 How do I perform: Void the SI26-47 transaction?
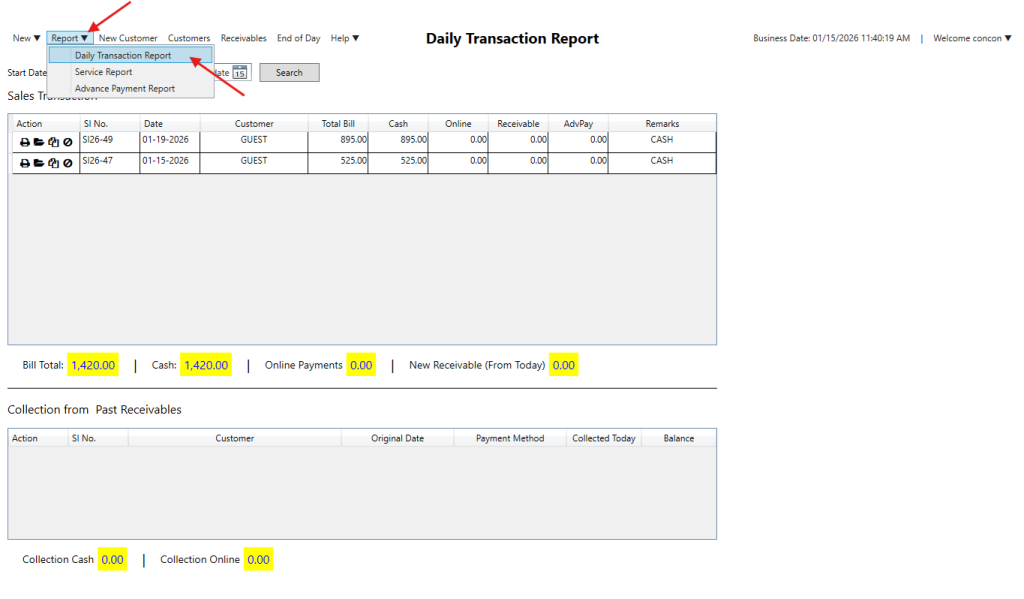pos(67,163)
